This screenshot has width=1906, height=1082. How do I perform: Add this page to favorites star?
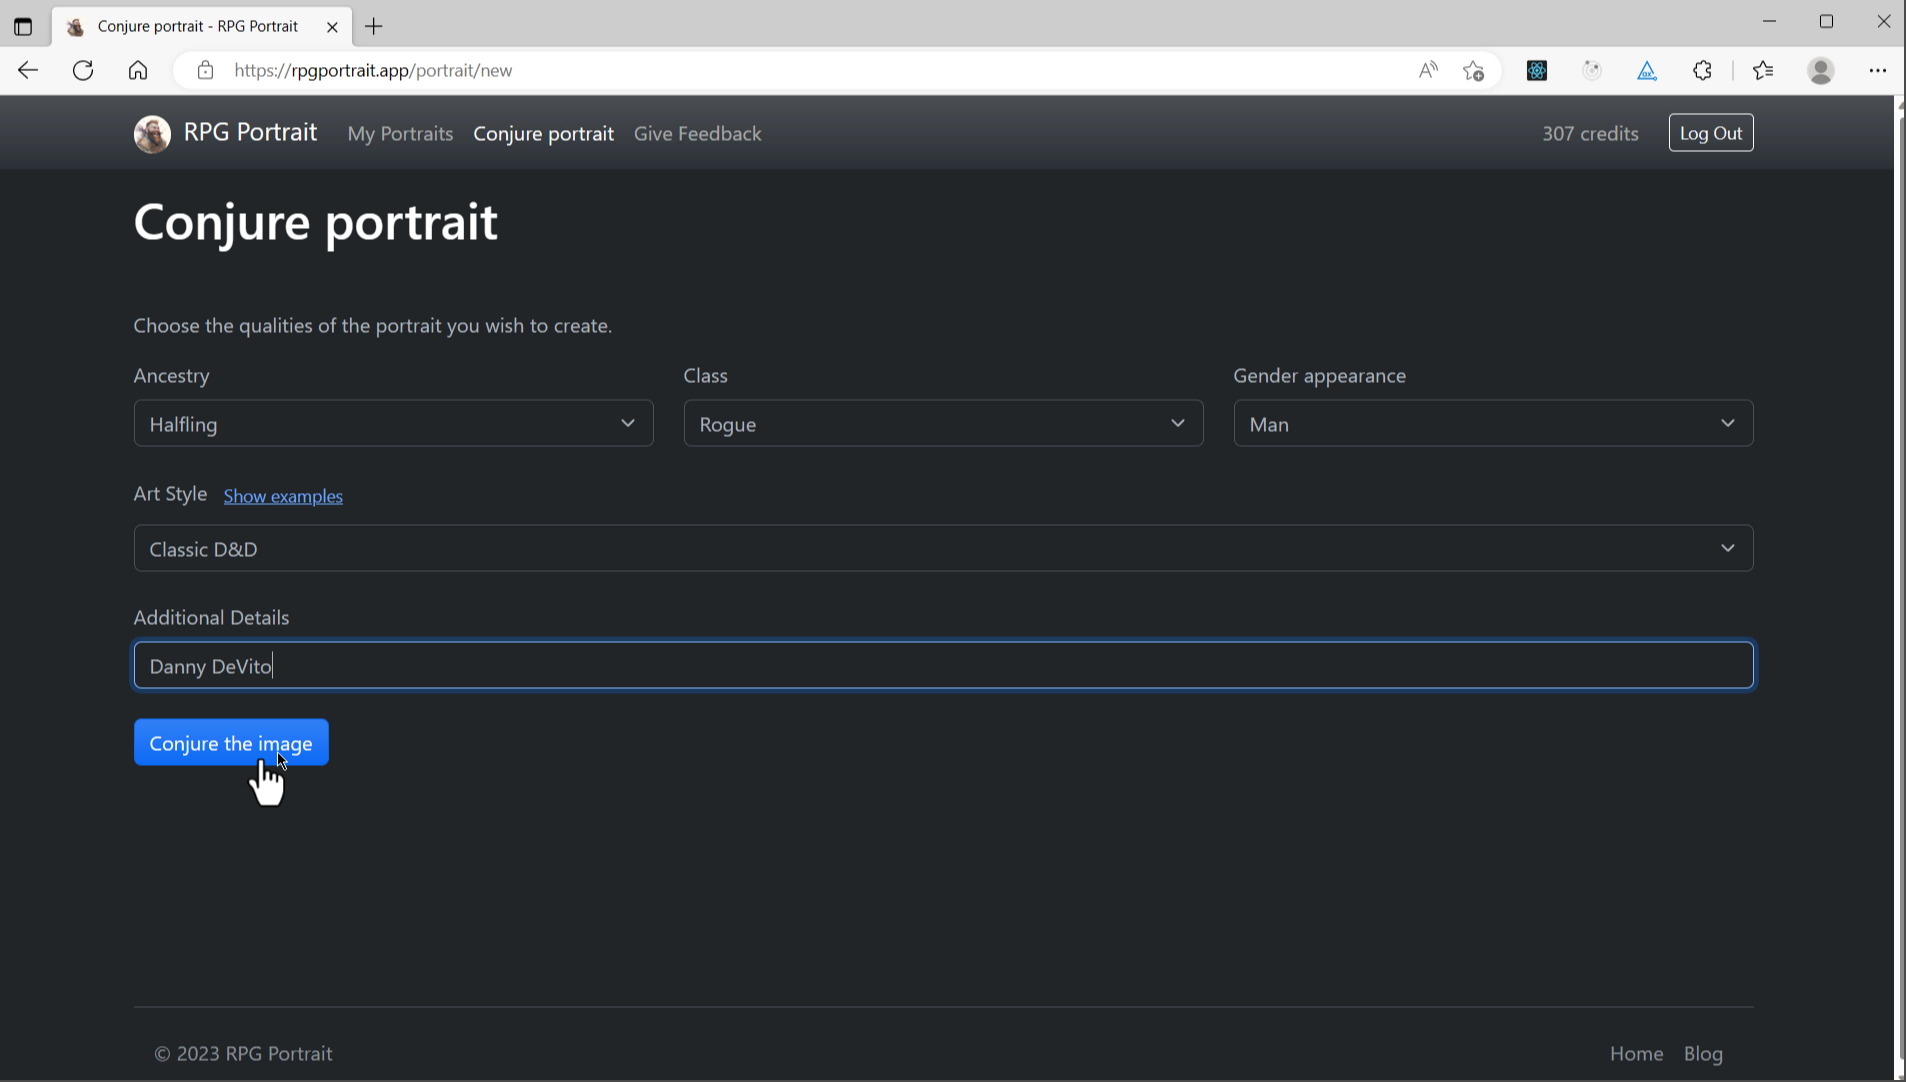pyautogui.click(x=1473, y=70)
